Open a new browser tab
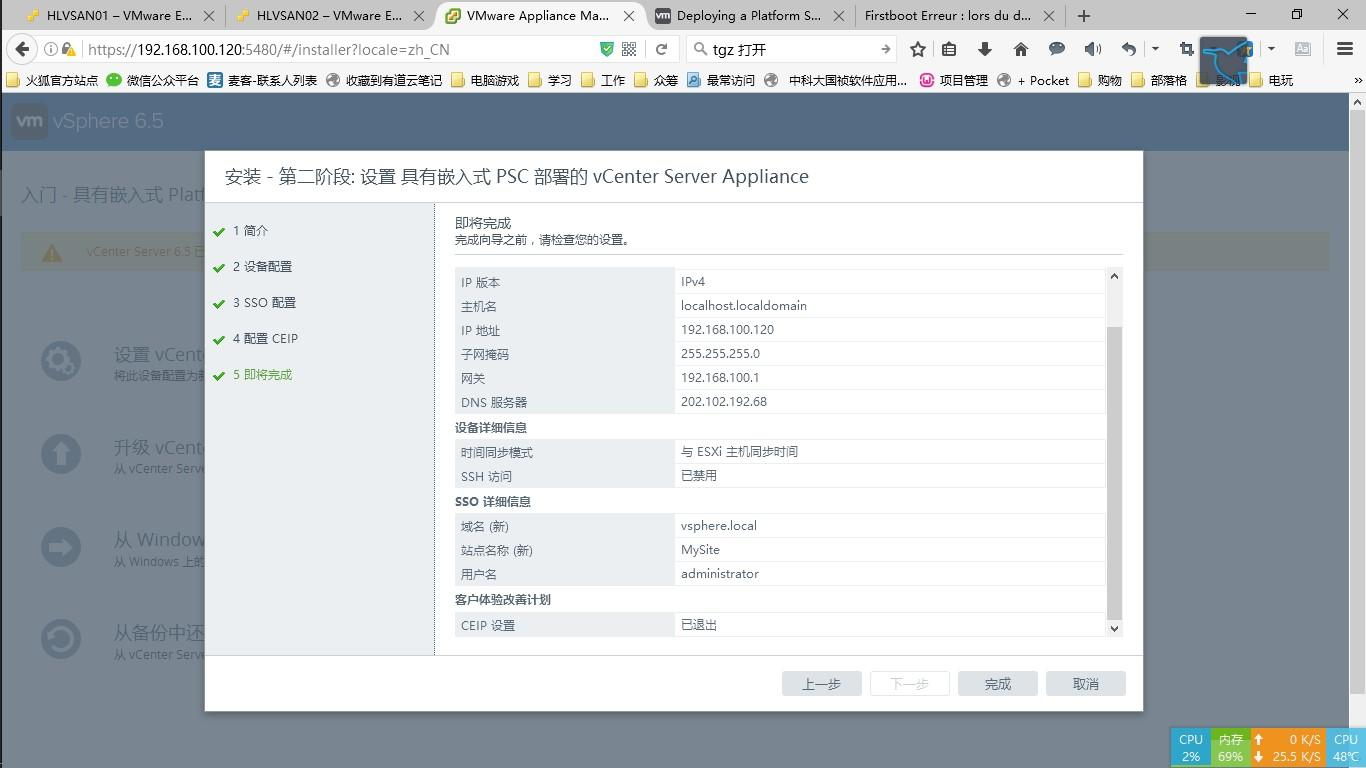Viewport: 1366px width, 768px height. pos(1084,15)
